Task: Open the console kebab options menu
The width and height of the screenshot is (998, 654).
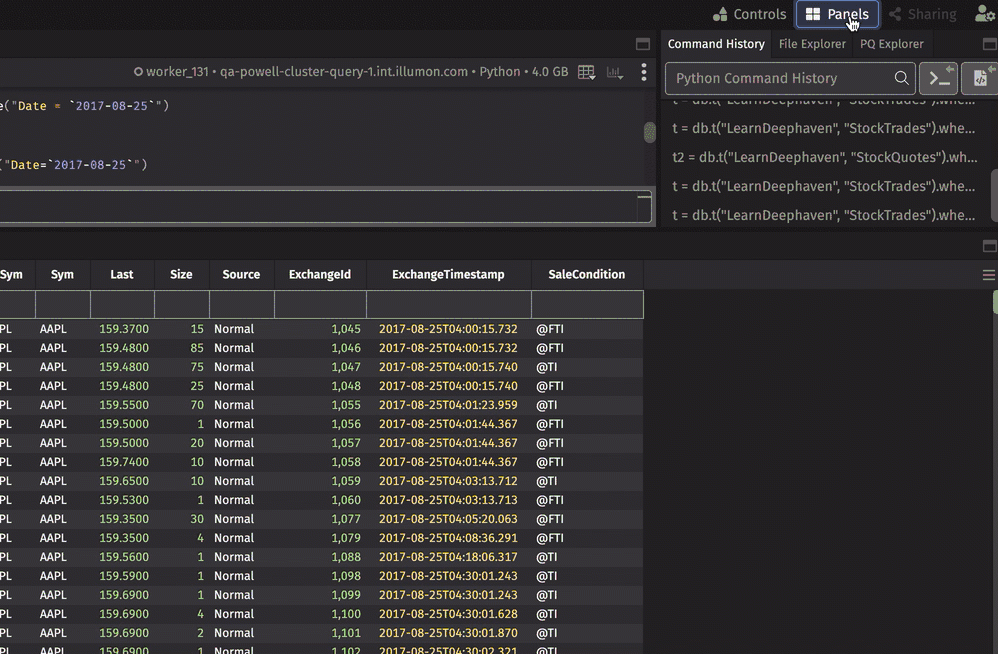Action: pos(644,72)
